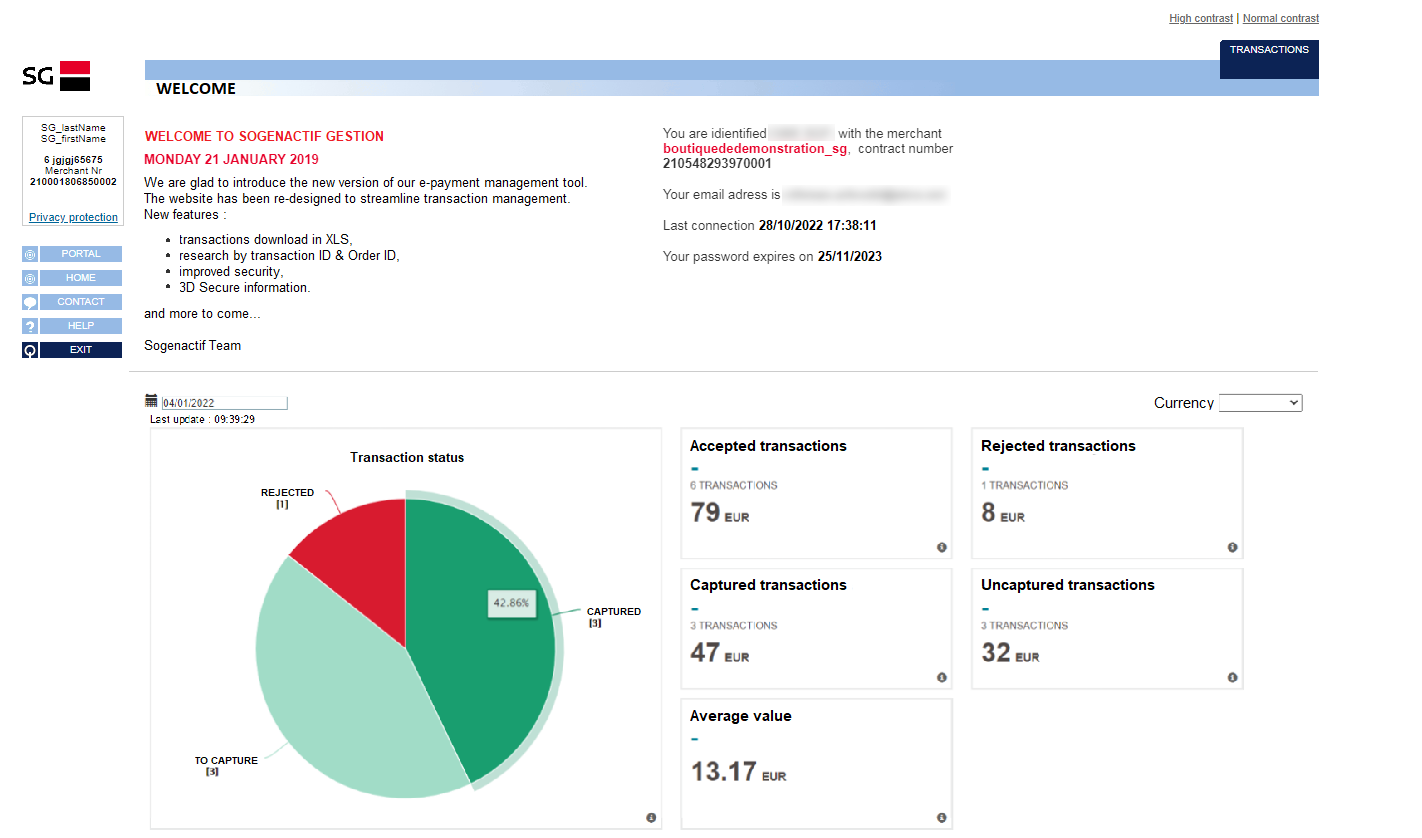Open the PORTAL menu item
The height and width of the screenshot is (838, 1422).
click(x=81, y=254)
